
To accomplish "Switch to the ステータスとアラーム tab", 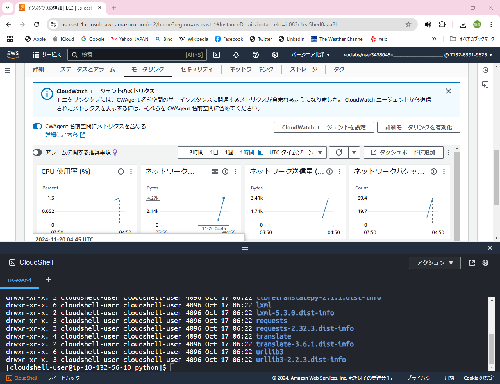I will 88,70.
